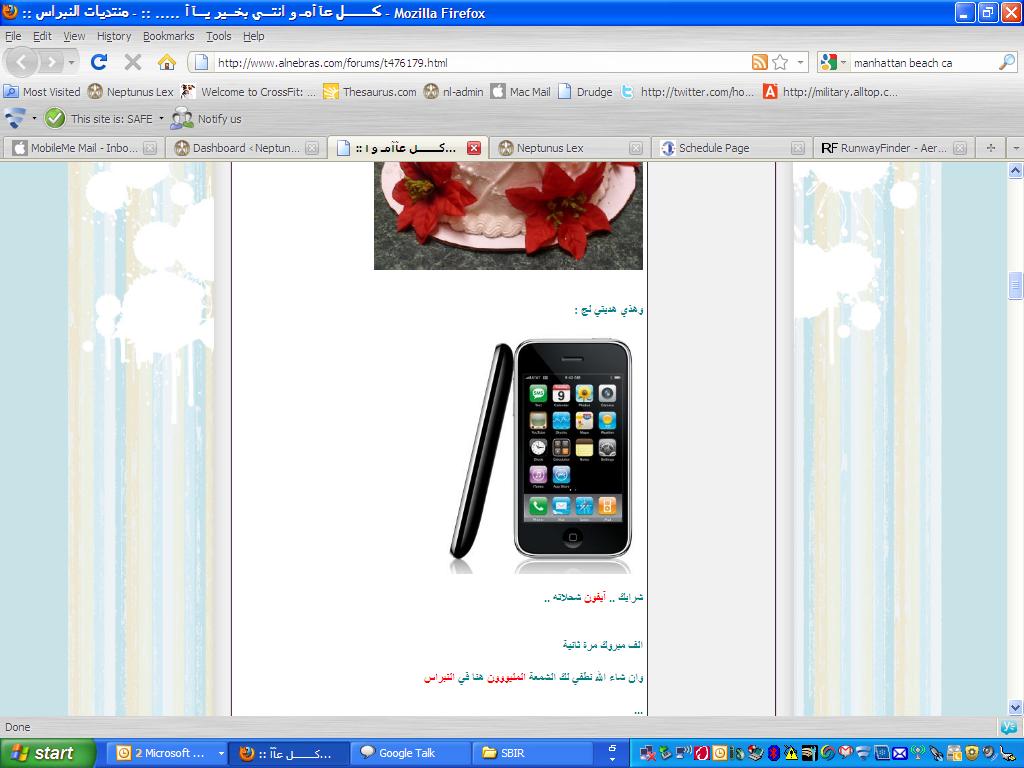The image size is (1024, 768).
Task: Click the disconnected network tray icon
Action: point(648,753)
